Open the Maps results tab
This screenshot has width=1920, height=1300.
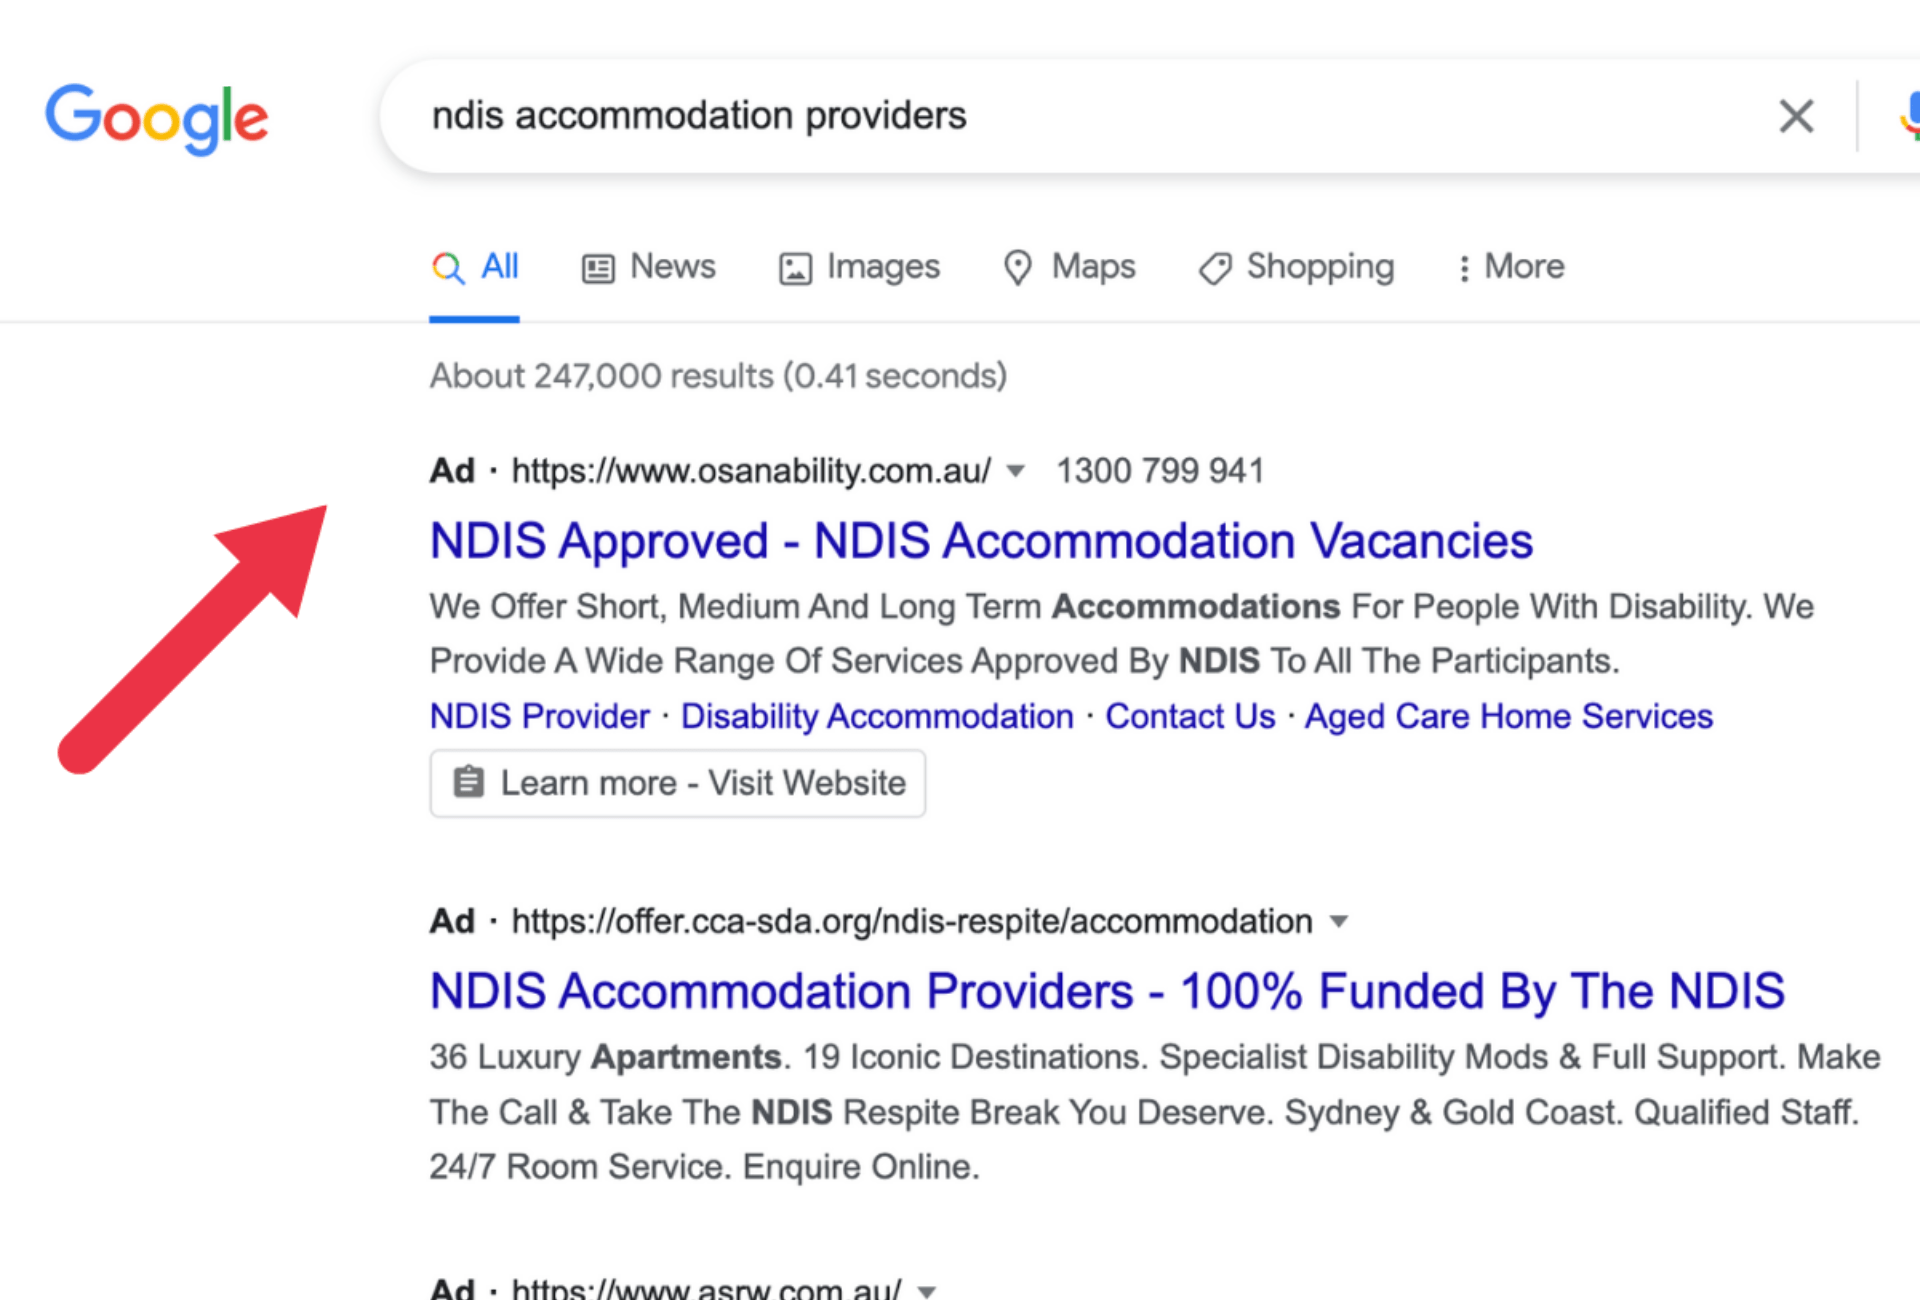1093,267
